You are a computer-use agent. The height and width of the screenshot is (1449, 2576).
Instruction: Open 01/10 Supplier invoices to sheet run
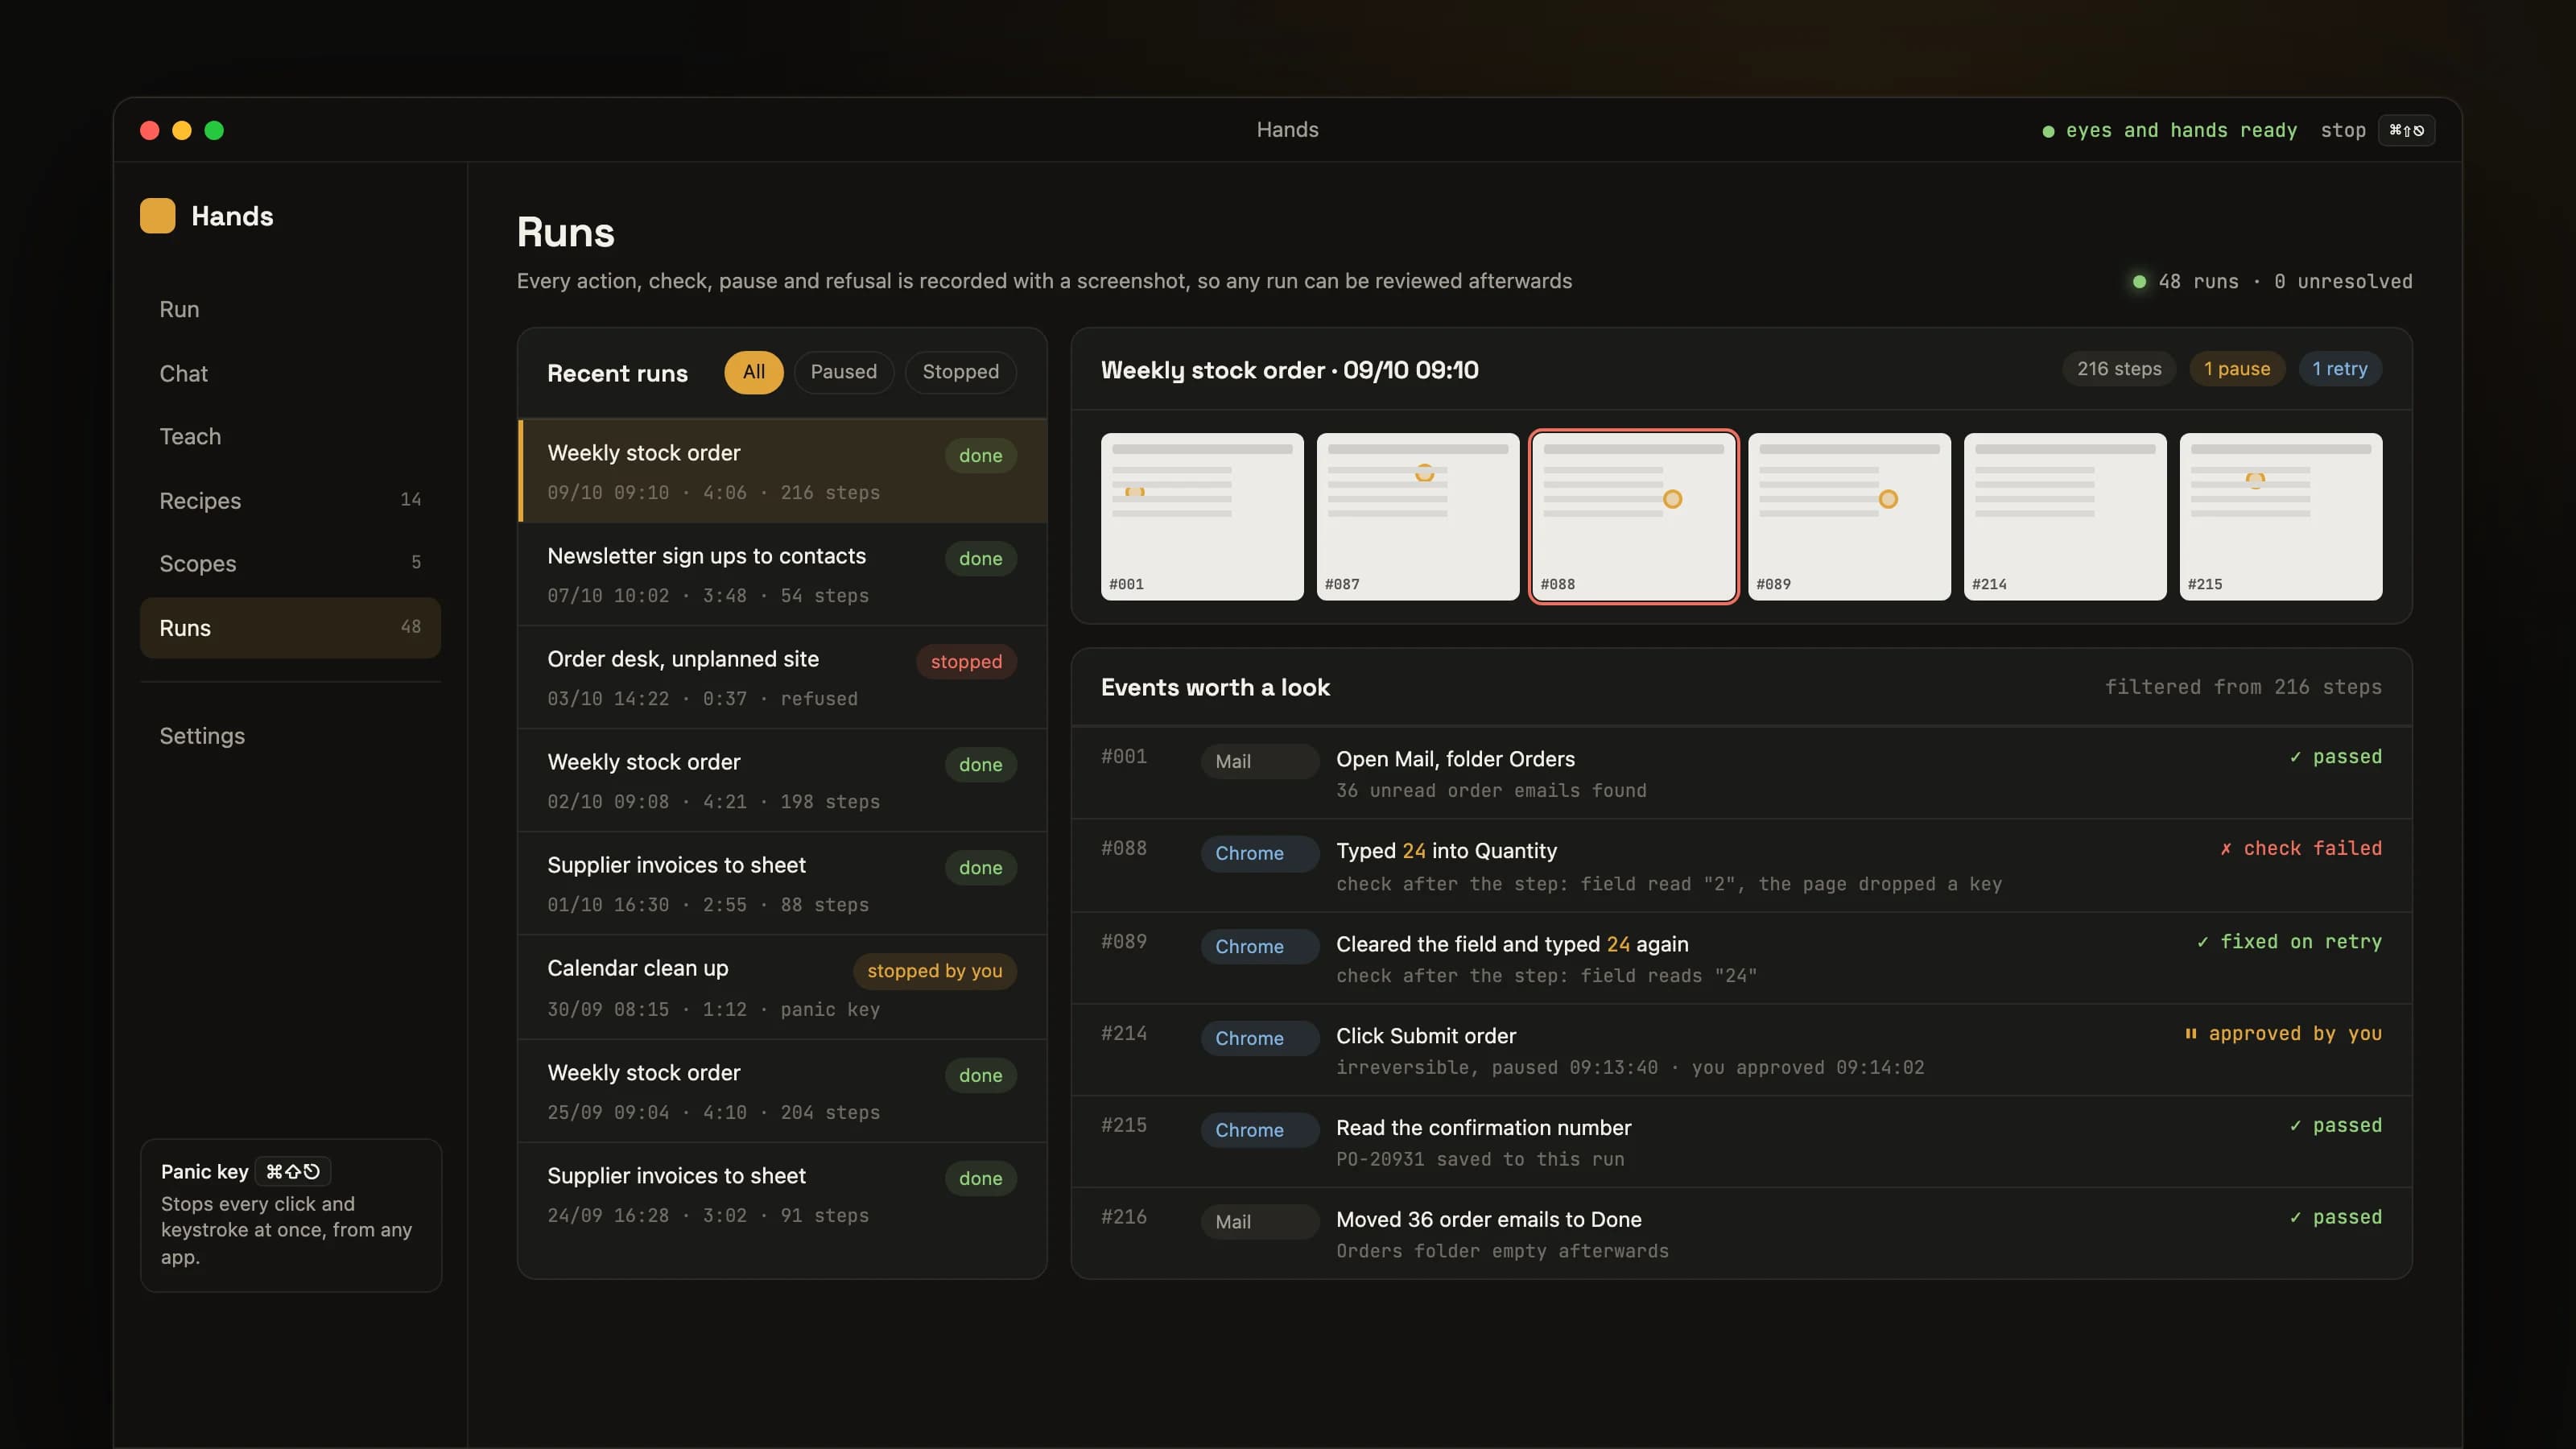[x=782, y=883]
